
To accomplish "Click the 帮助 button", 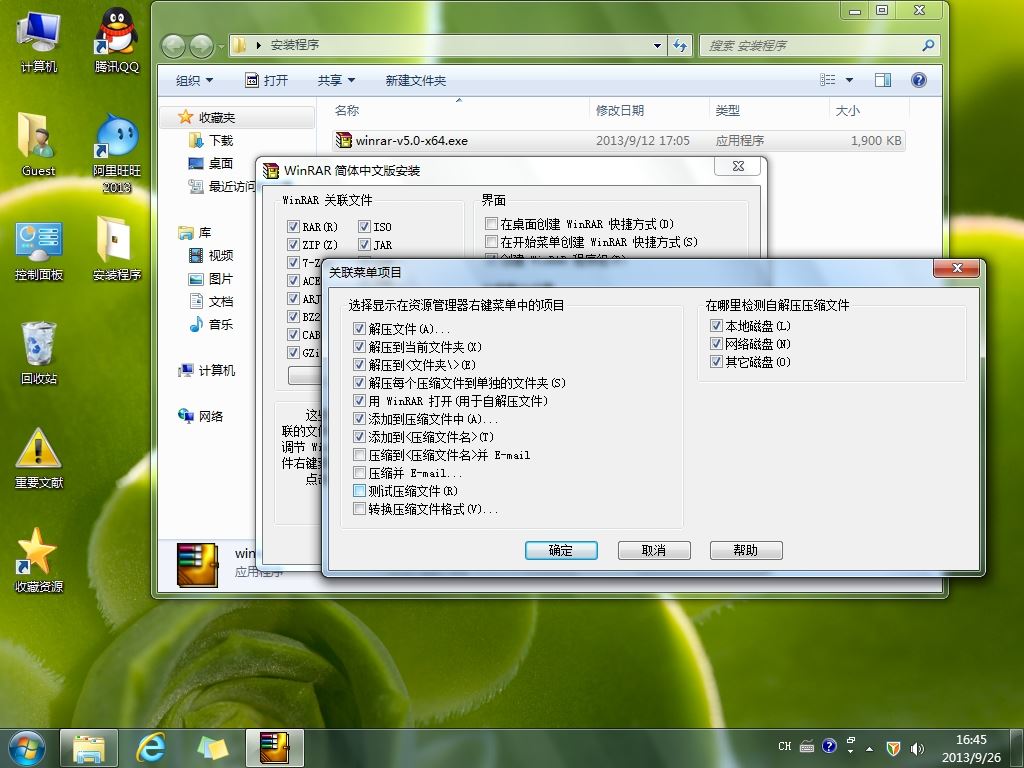I will tap(746, 551).
